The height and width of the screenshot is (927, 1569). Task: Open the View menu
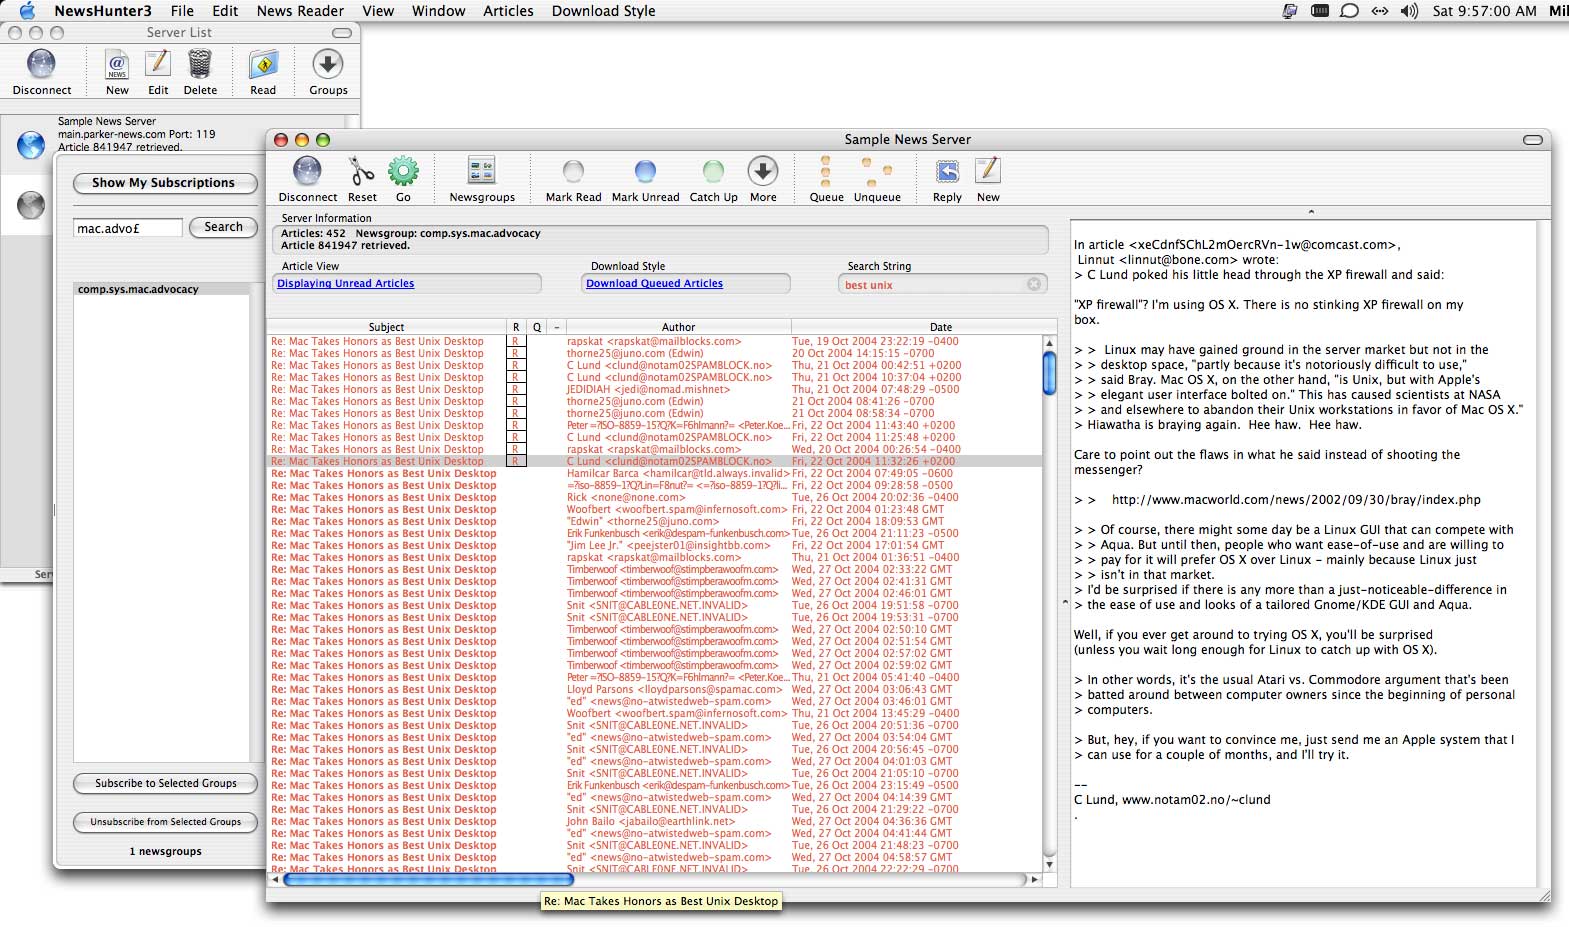(378, 11)
